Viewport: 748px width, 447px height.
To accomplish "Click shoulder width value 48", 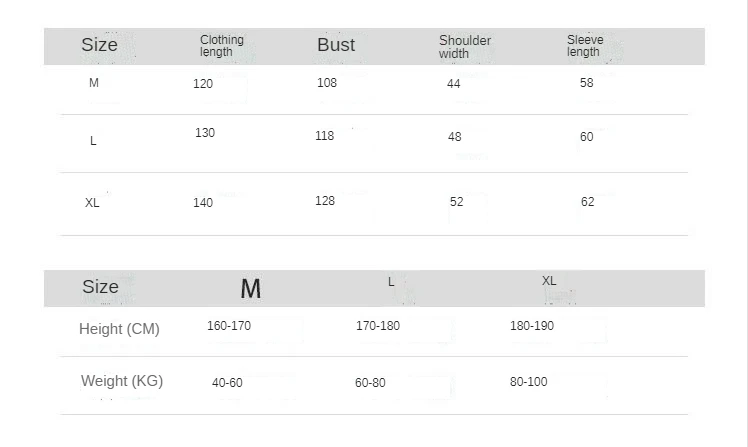I will pyautogui.click(x=455, y=137).
